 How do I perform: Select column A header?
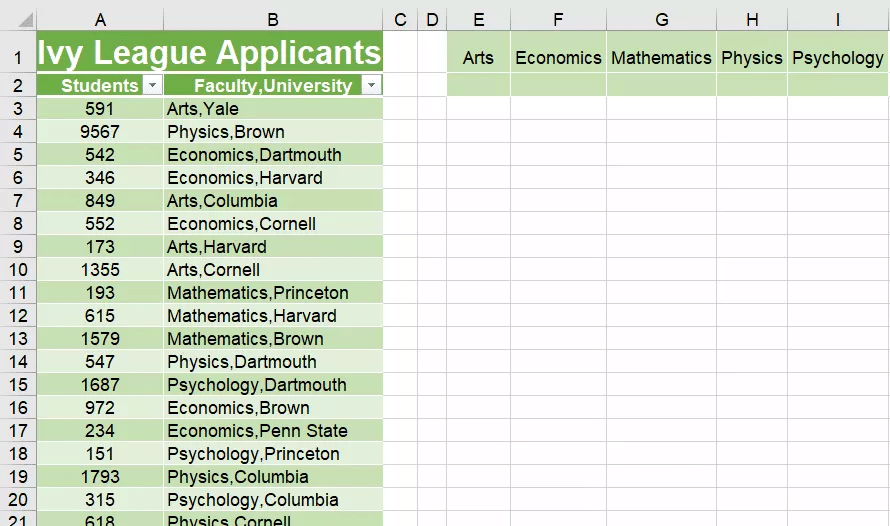[100, 20]
